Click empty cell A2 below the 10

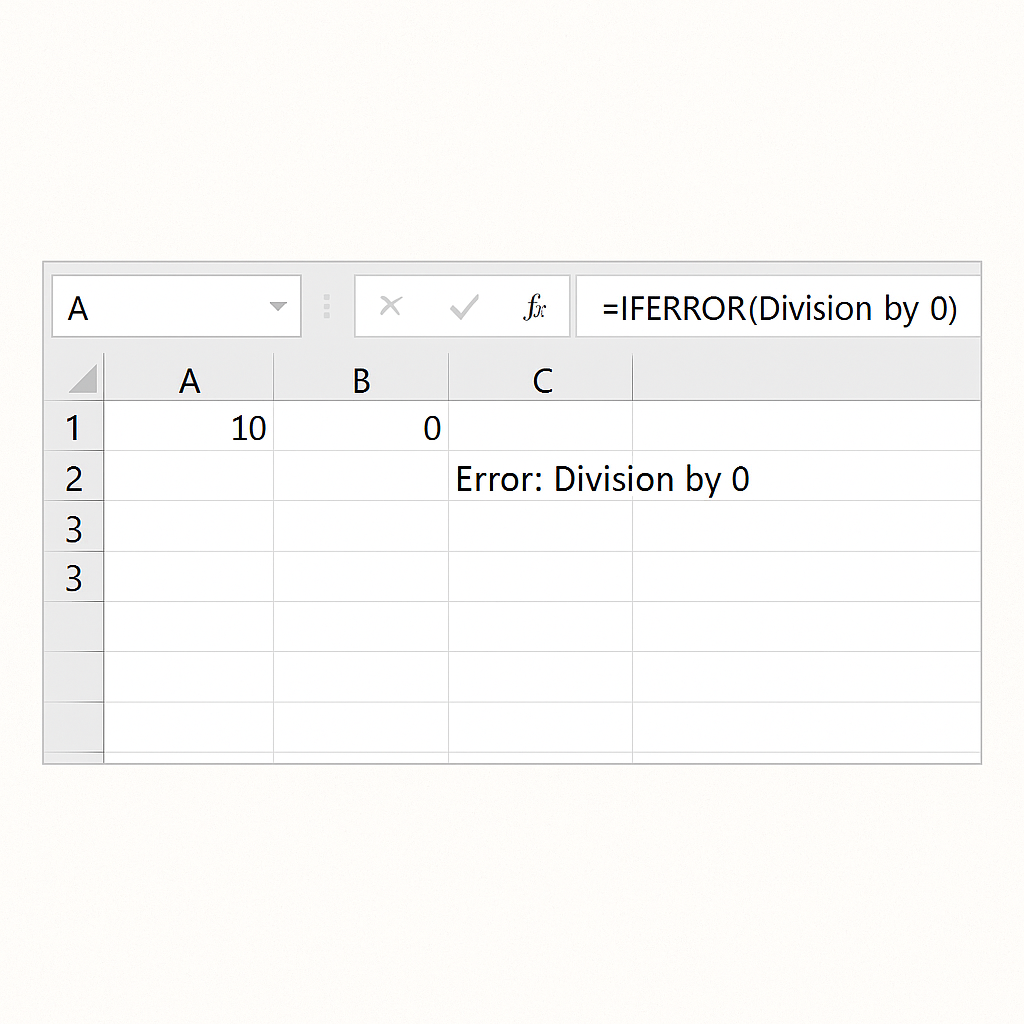coord(189,478)
